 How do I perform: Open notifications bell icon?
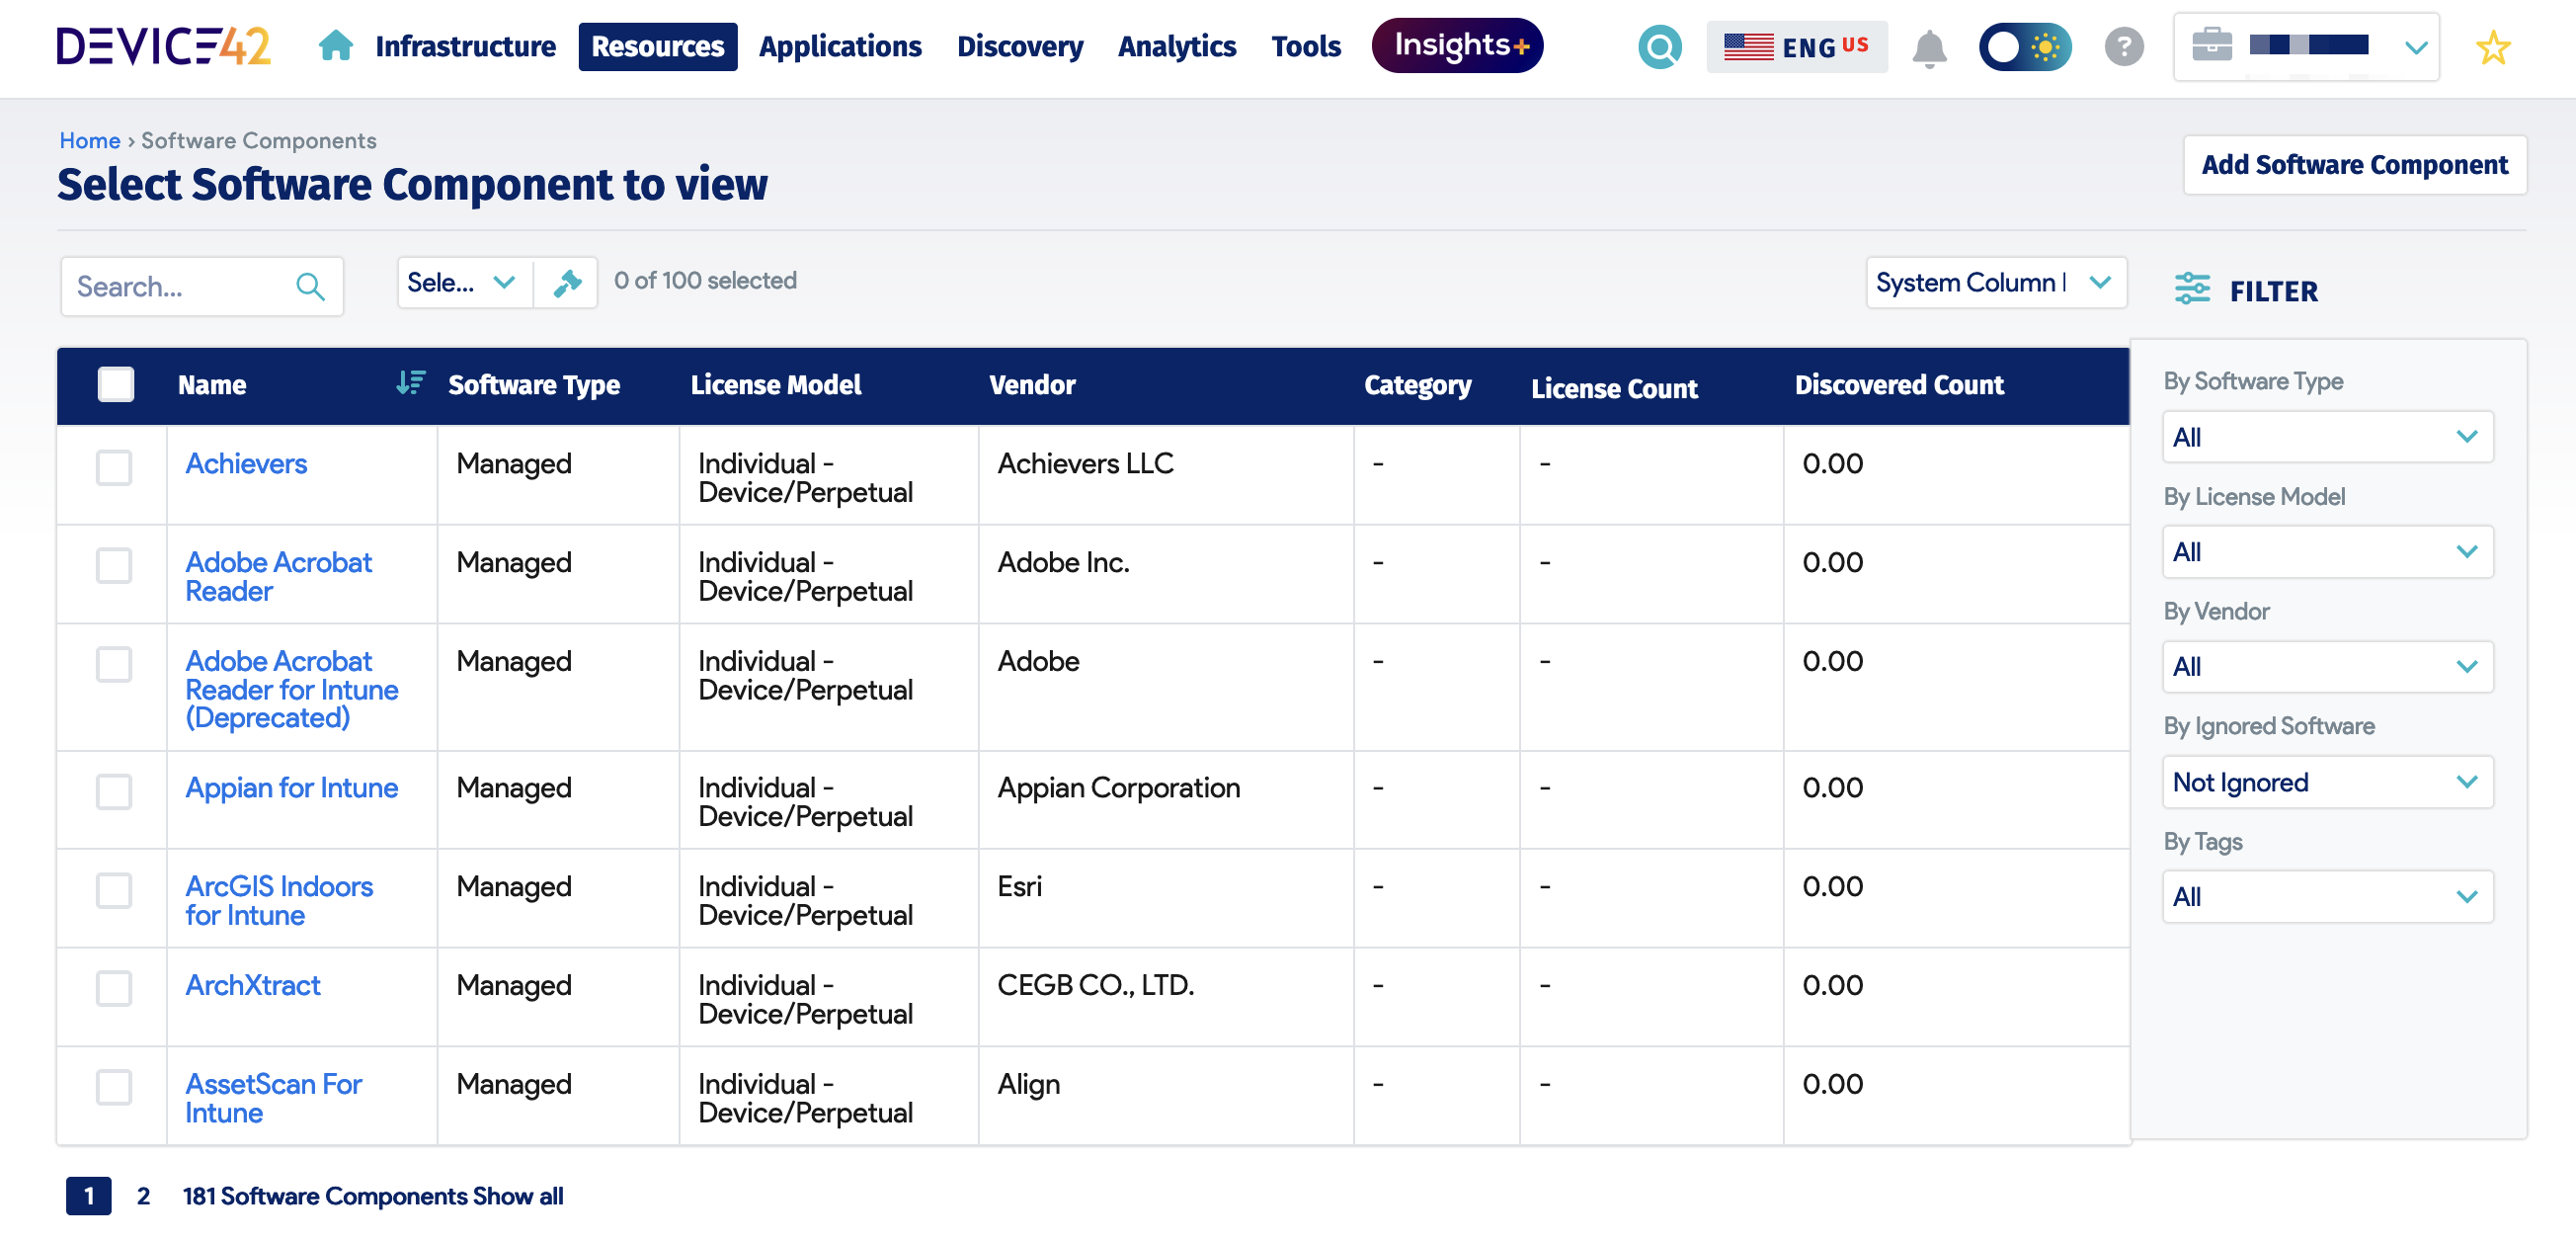point(1929,47)
